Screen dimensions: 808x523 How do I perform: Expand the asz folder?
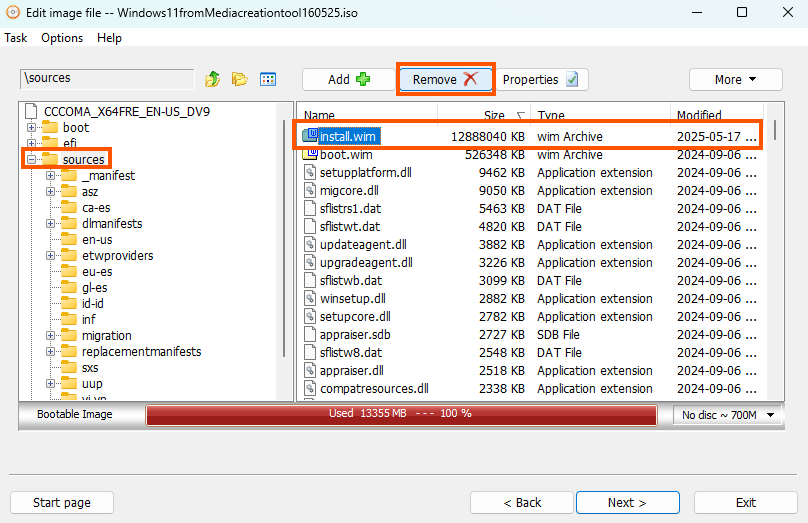50,192
